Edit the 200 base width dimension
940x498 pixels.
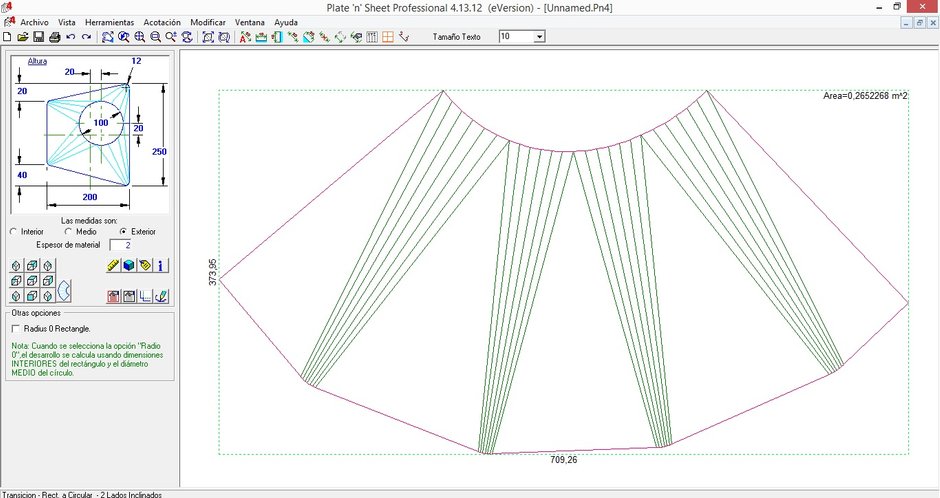(x=90, y=197)
